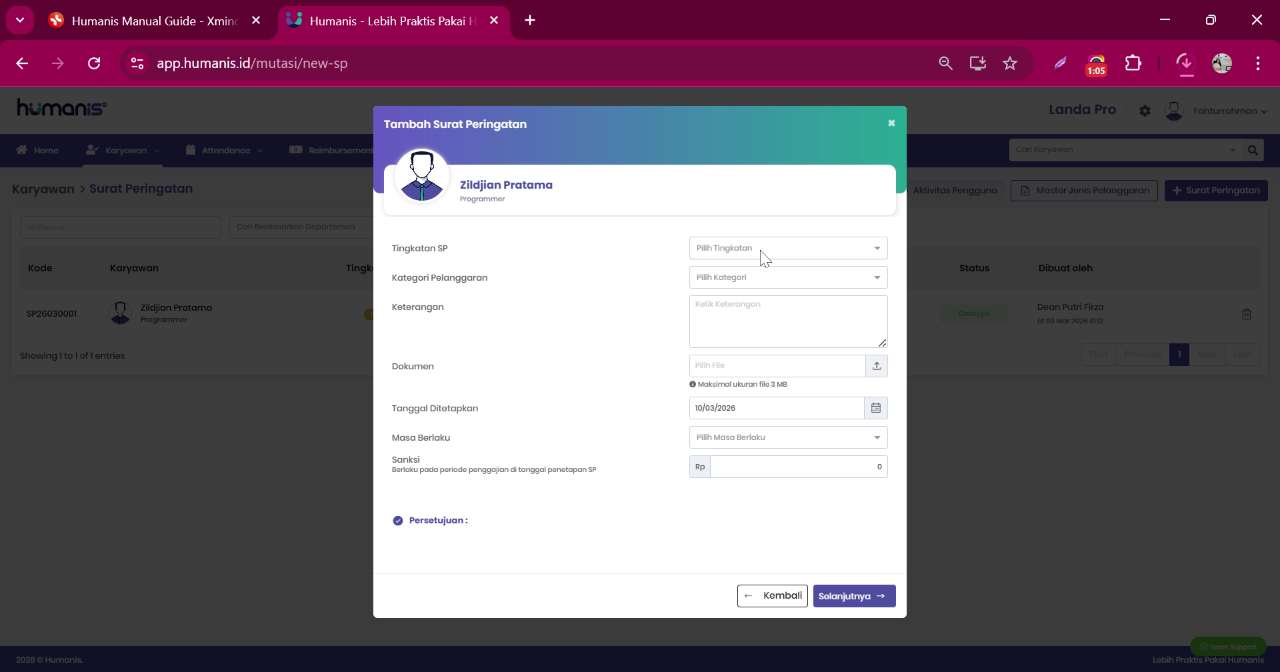Click the site information icon
Image resolution: width=1280 pixels, height=672 pixels.
[x=138, y=63]
